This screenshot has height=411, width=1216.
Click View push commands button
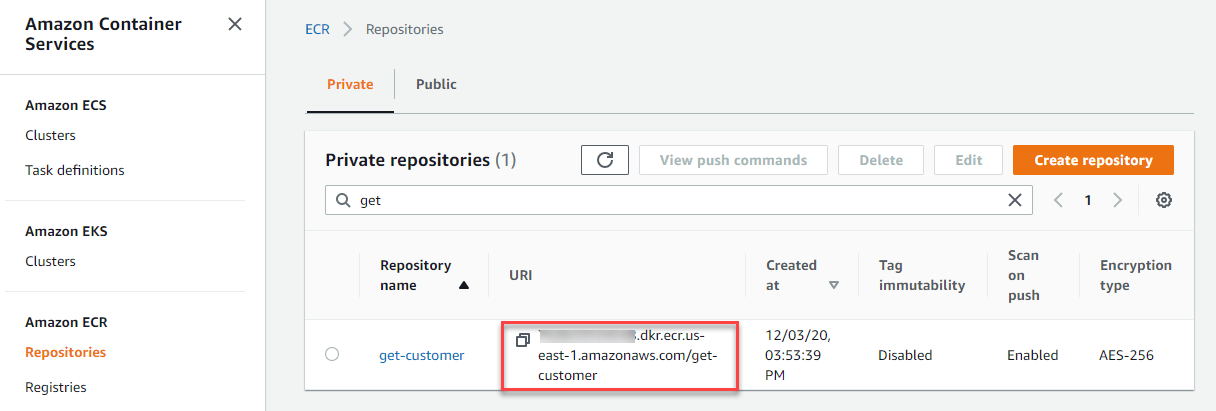tap(733, 160)
